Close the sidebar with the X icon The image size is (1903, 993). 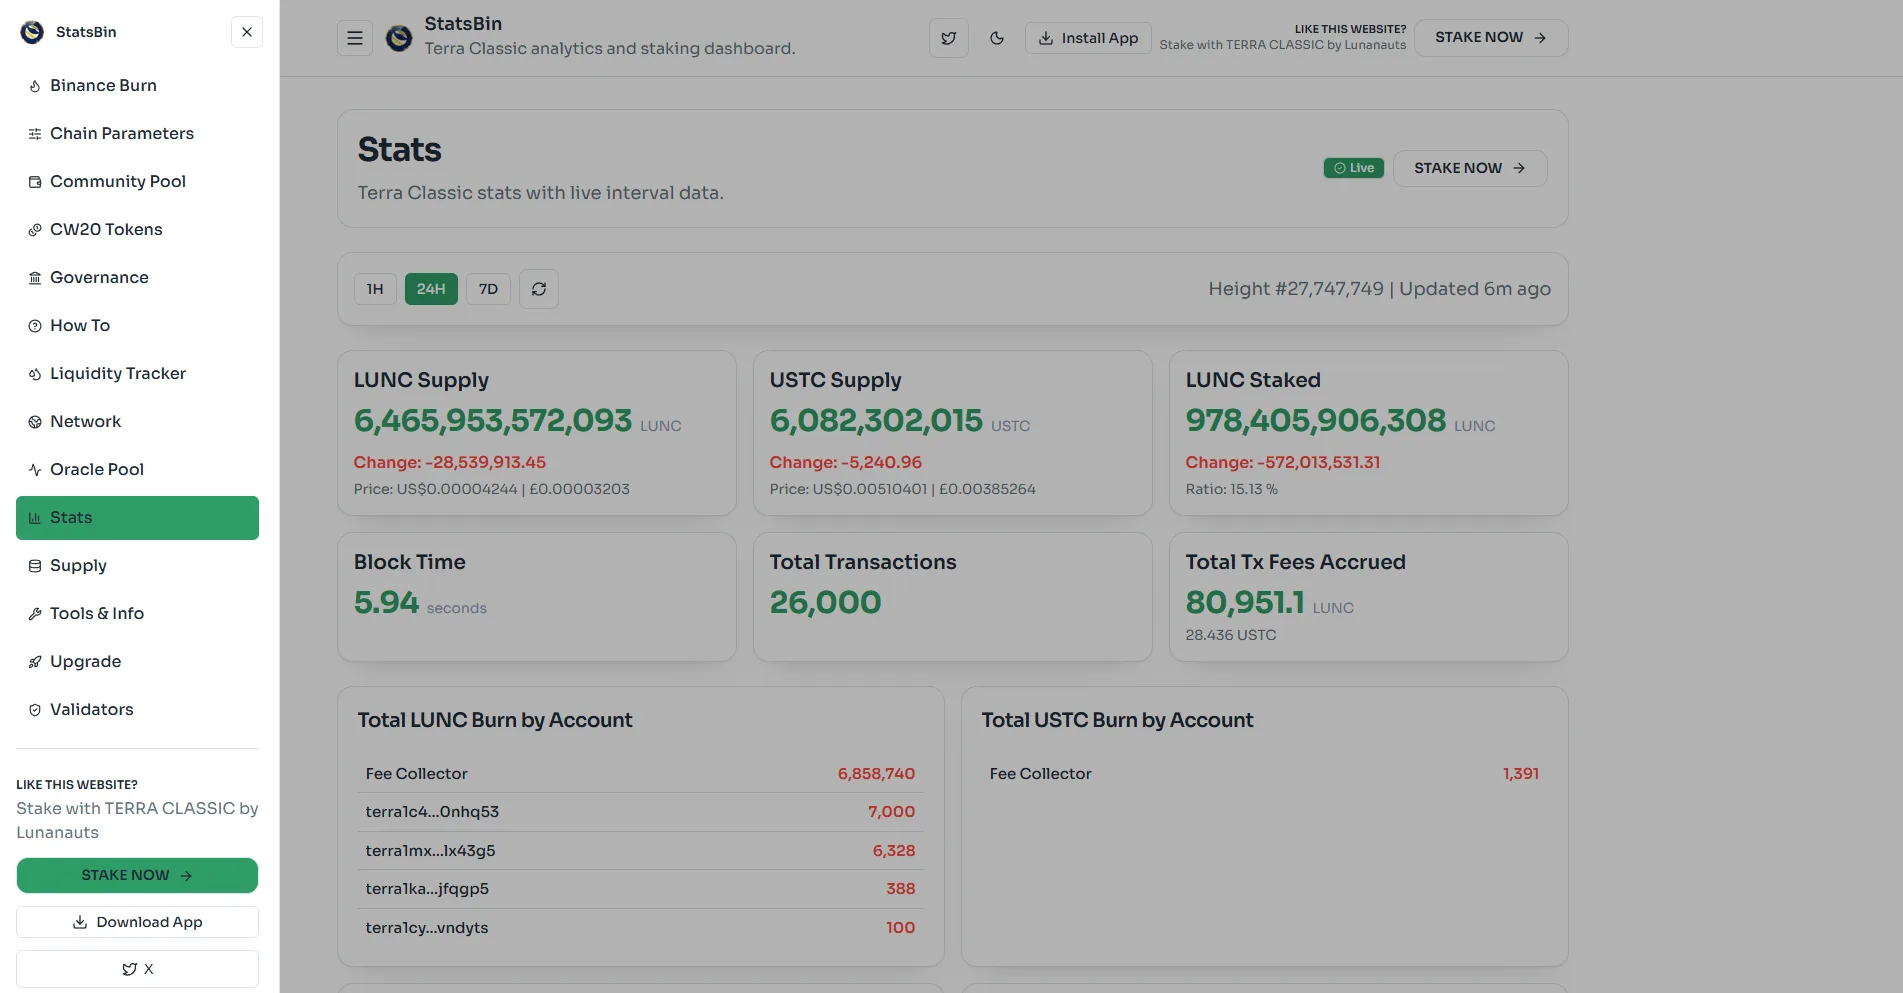[x=247, y=32]
